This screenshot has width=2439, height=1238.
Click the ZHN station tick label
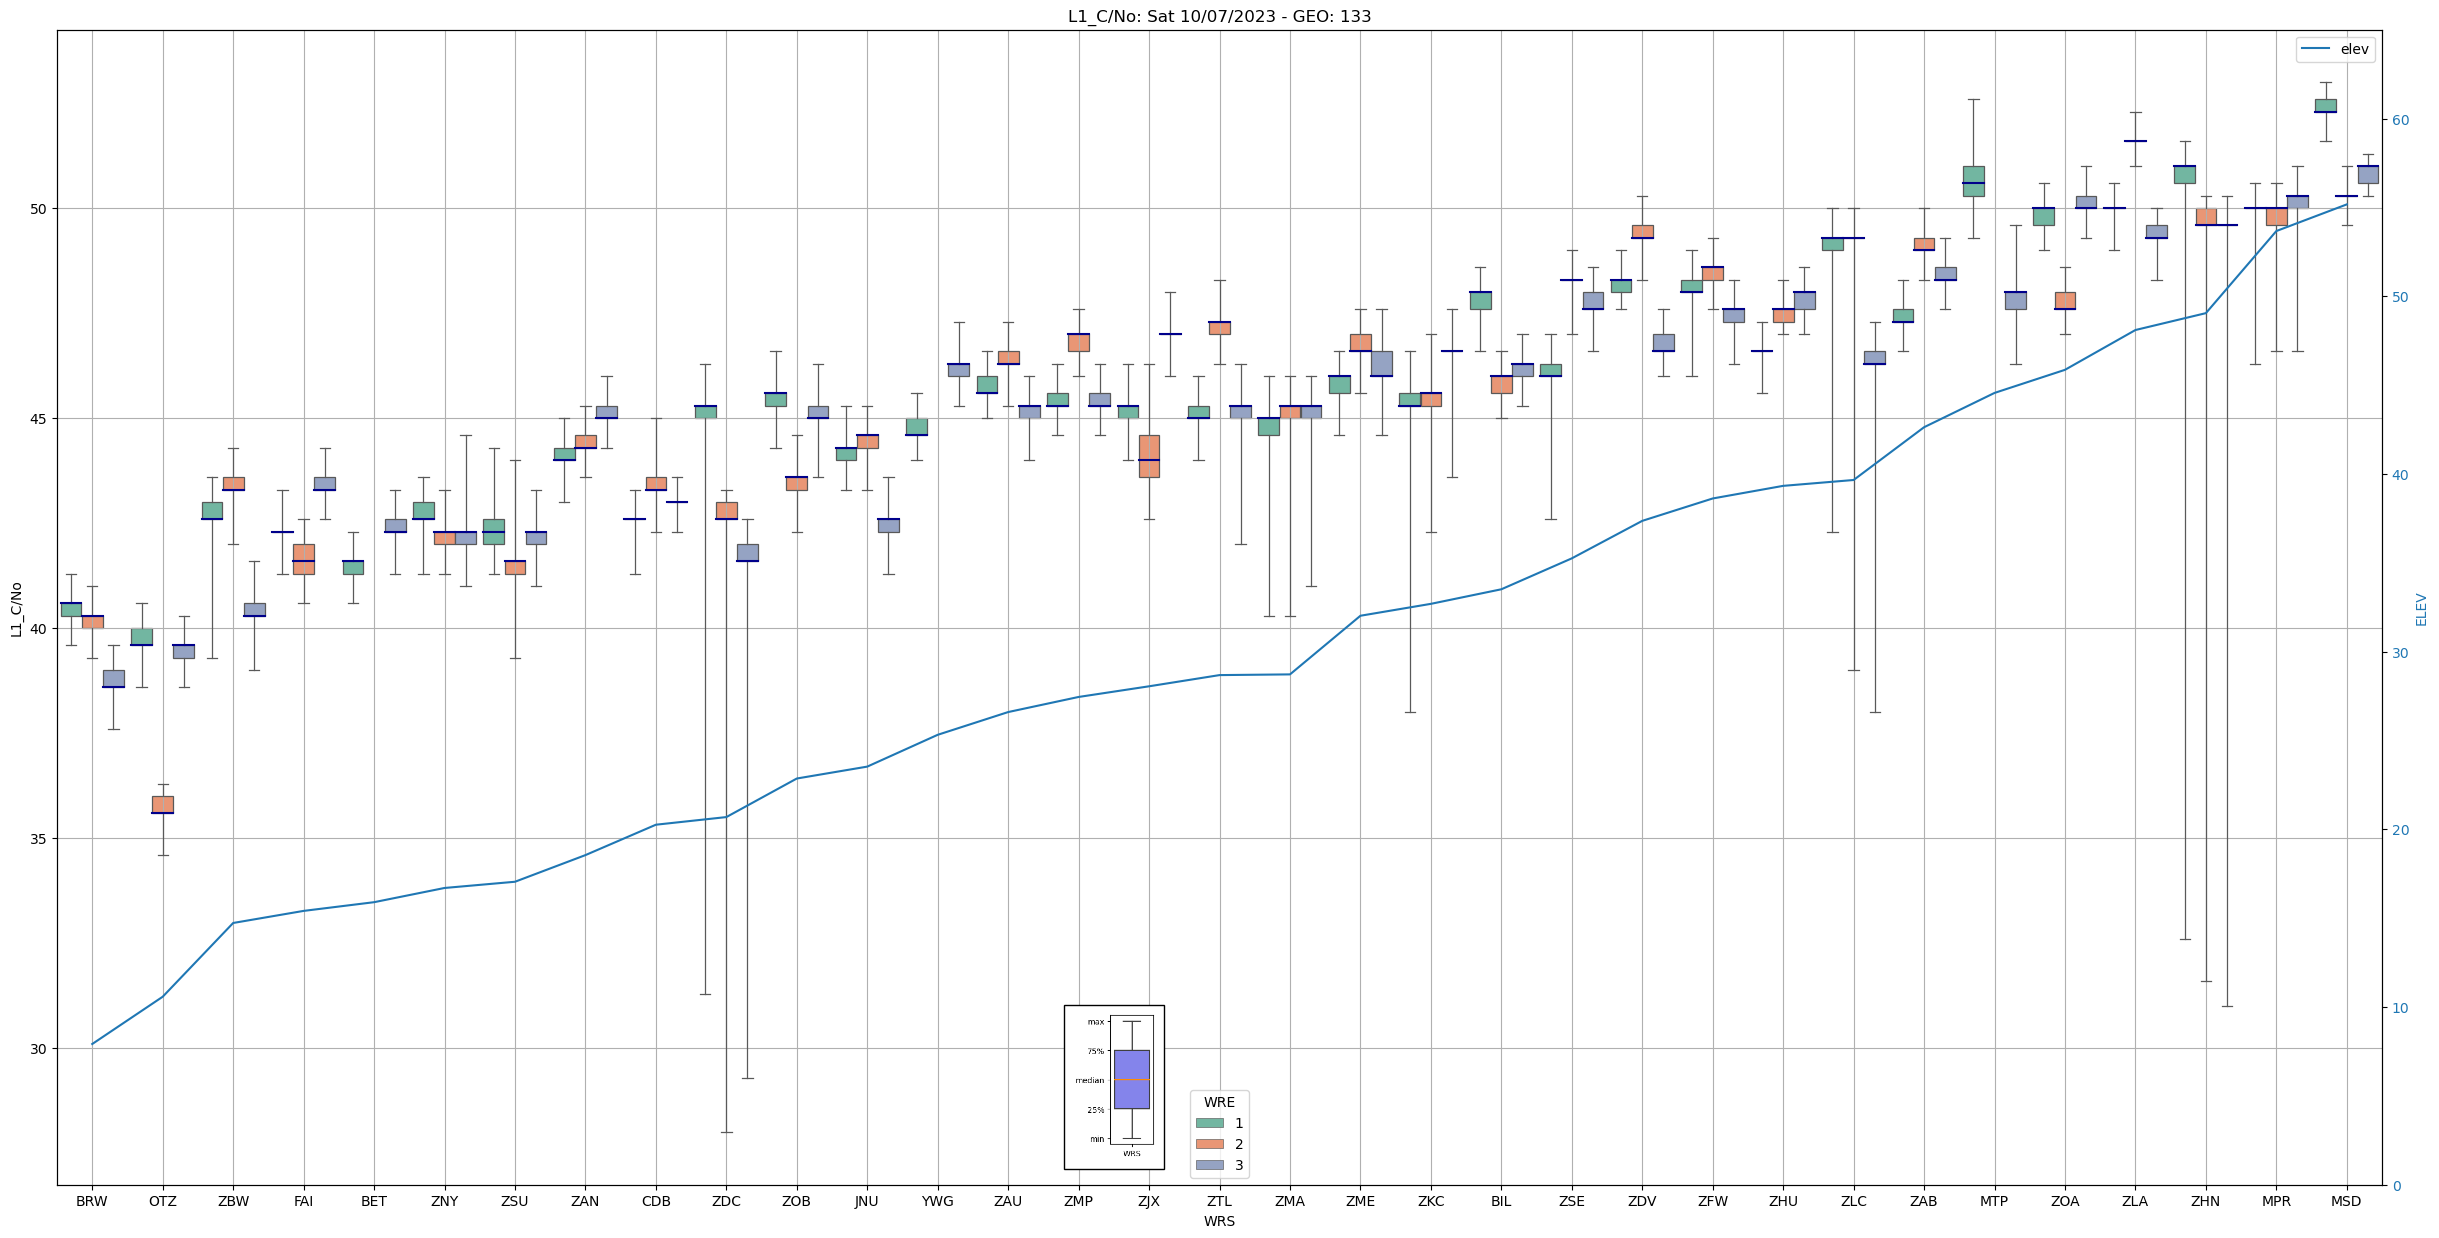tap(2205, 1201)
